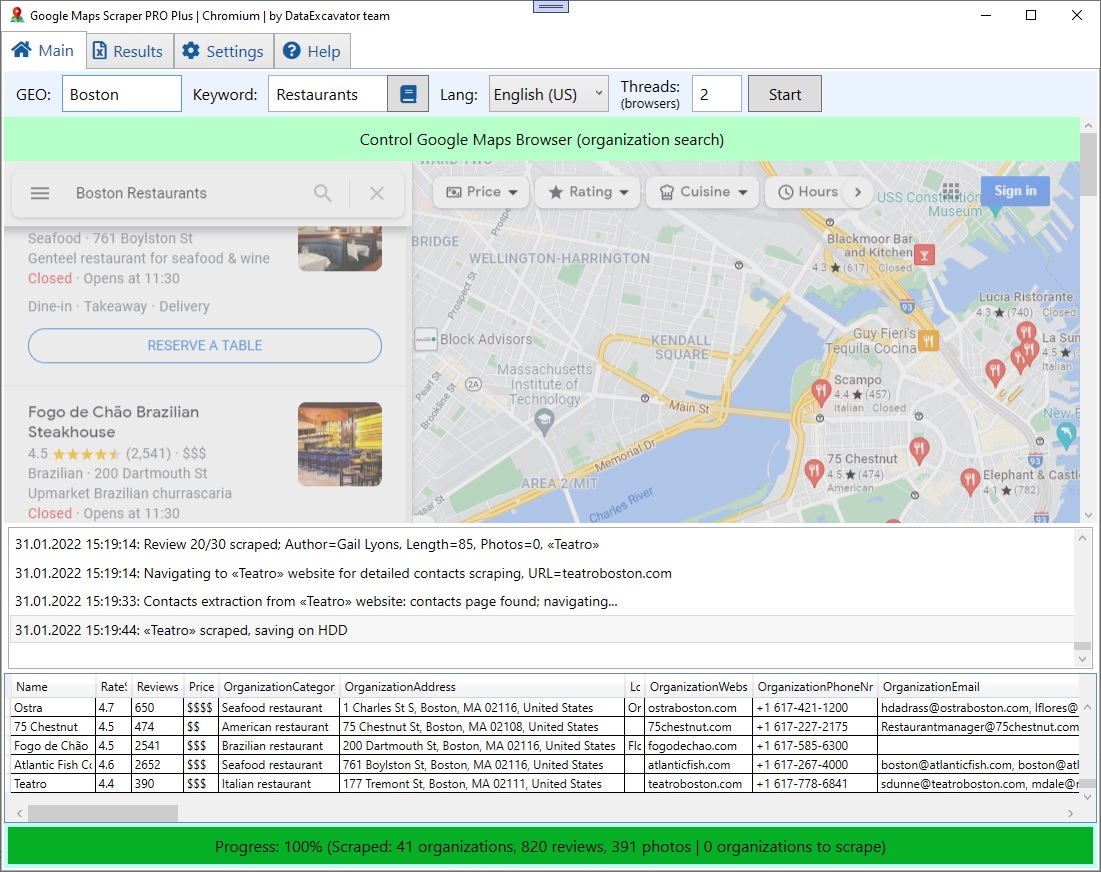Click the Blackmoor Bar cocktail pin

pyautogui.click(x=925, y=254)
